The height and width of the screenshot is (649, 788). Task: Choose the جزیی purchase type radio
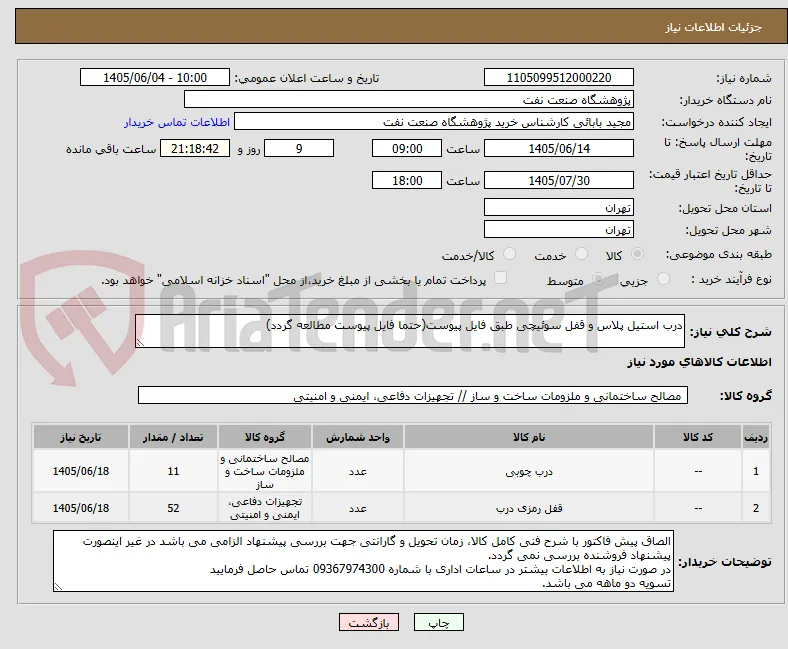point(663,279)
